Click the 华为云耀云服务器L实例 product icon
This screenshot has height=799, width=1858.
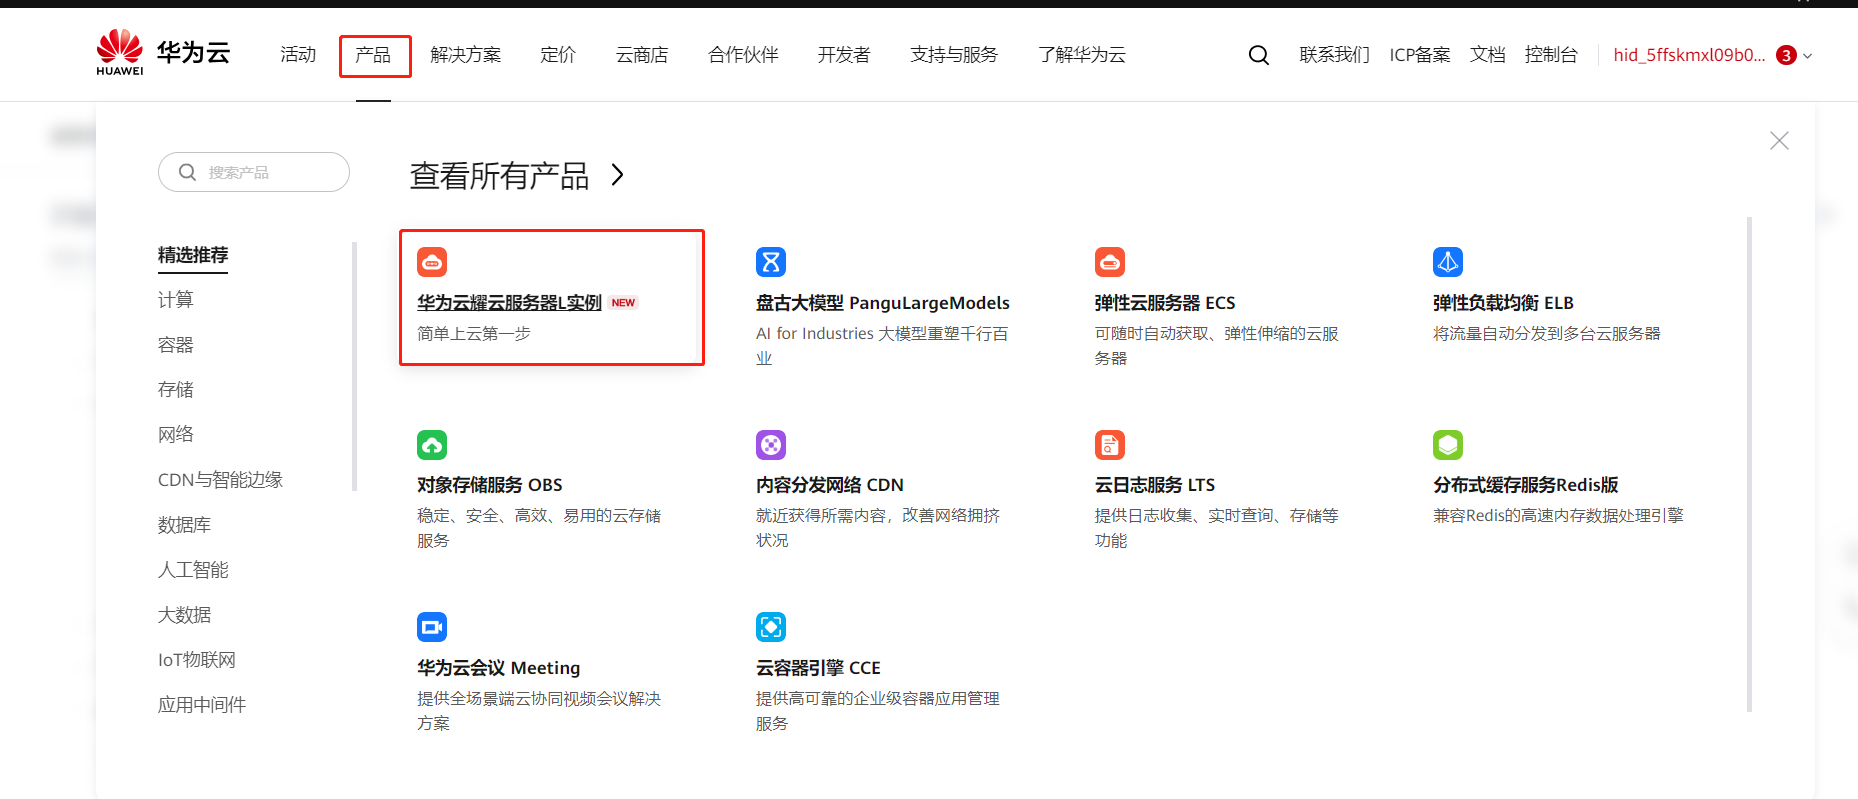432,262
